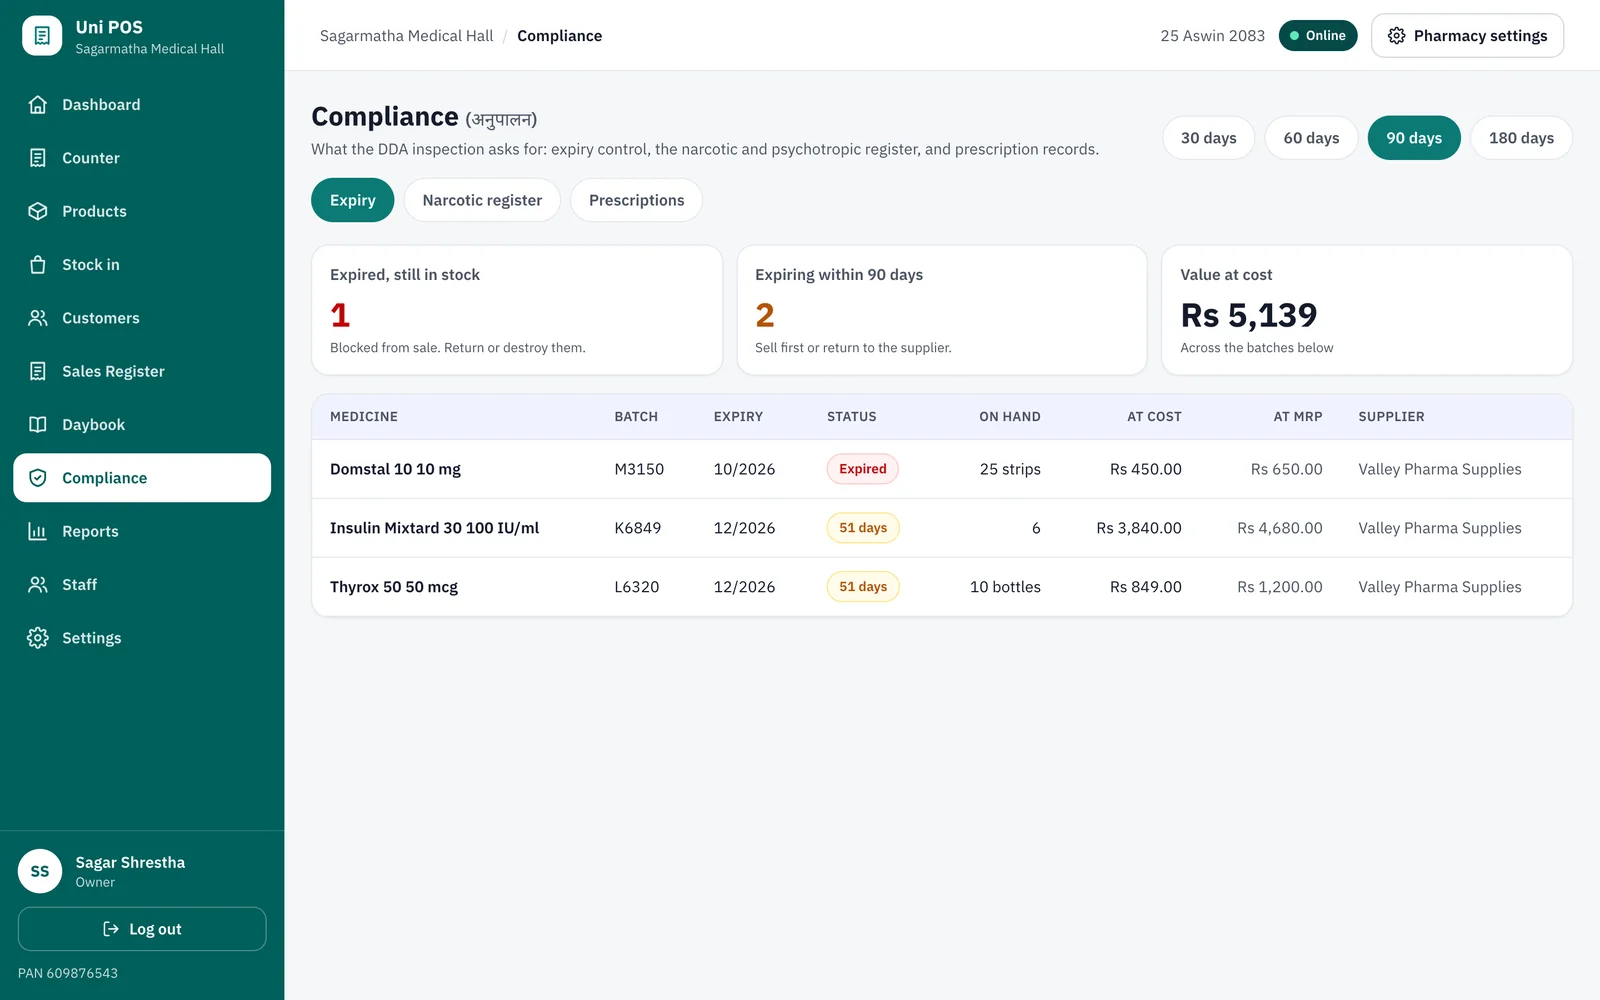Click Rs 3,840.00 cost value

tap(1139, 528)
